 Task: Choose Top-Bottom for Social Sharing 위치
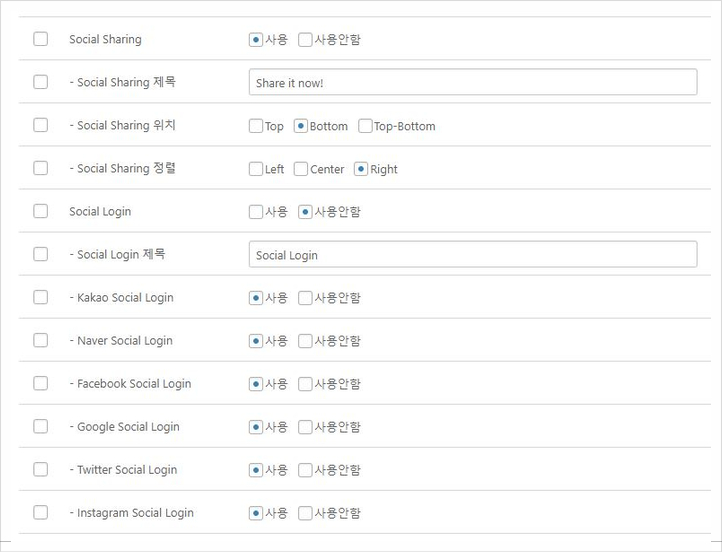365,126
